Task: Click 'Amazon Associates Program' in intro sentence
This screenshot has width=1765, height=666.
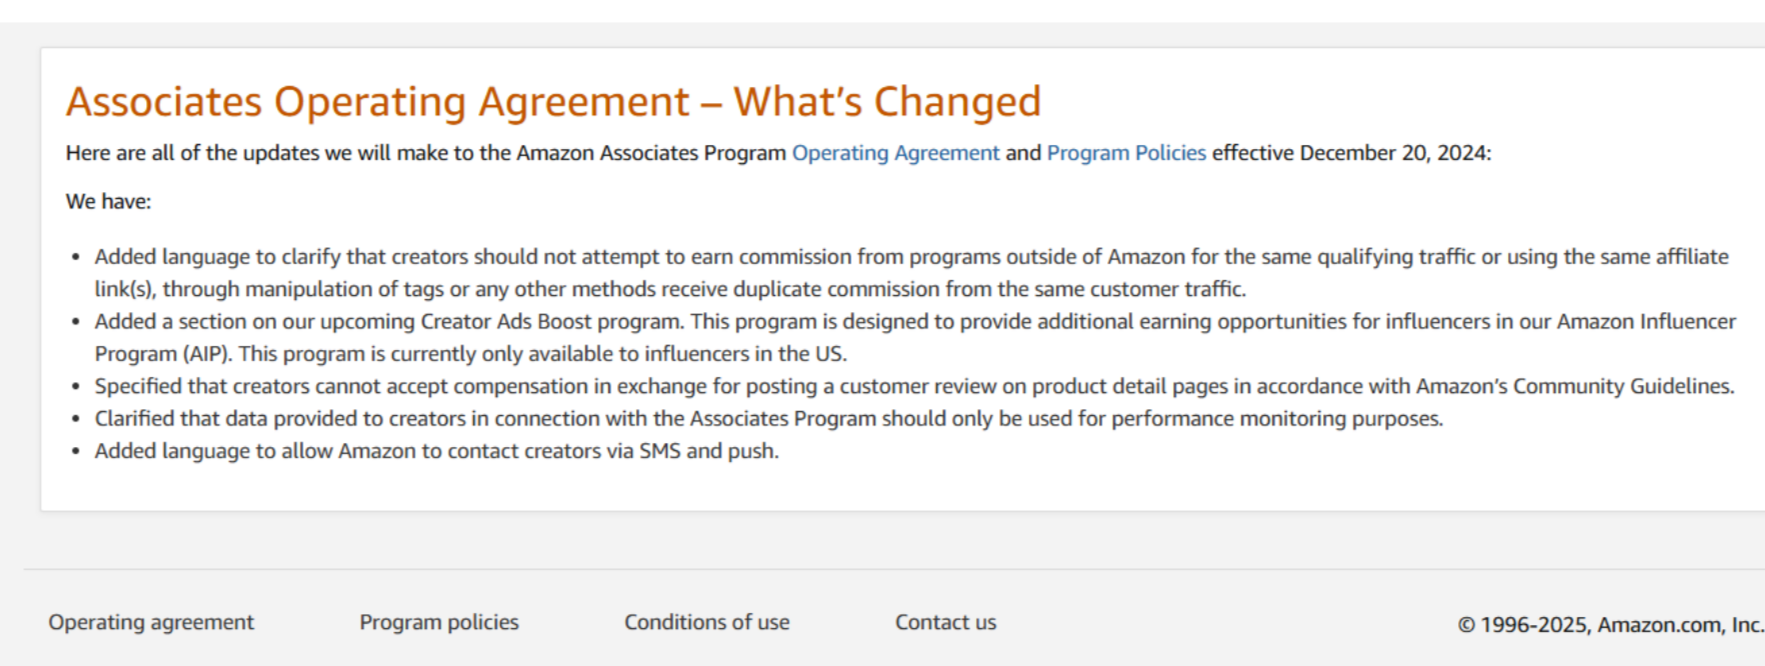Action: 651,153
